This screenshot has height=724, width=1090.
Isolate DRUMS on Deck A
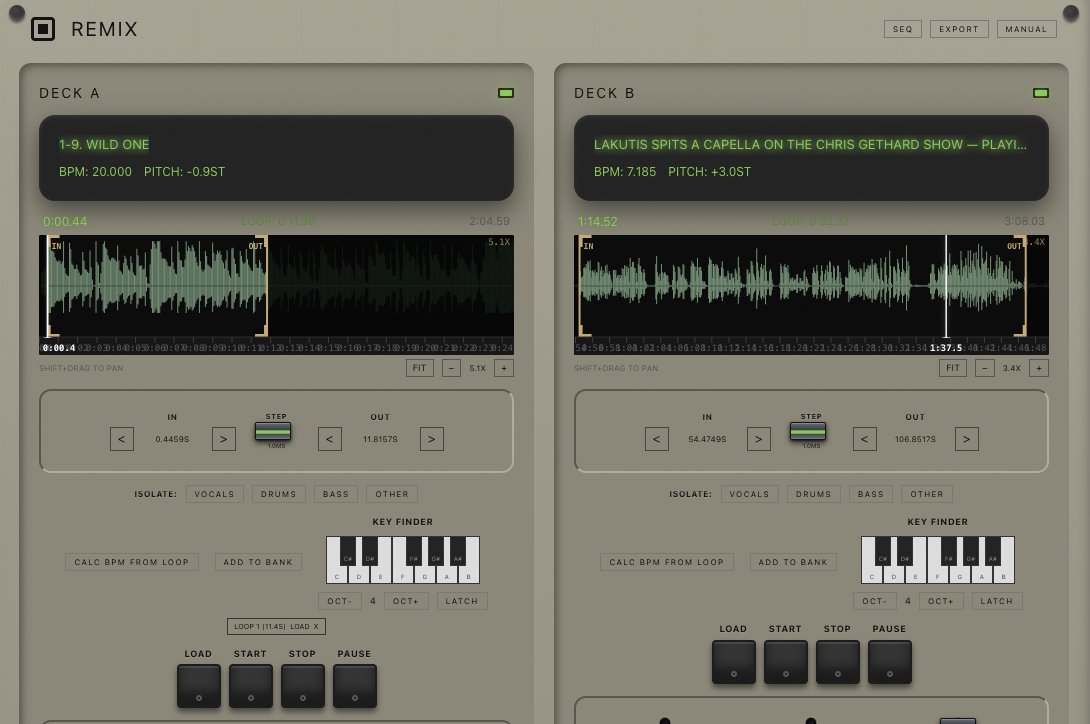(x=279, y=494)
